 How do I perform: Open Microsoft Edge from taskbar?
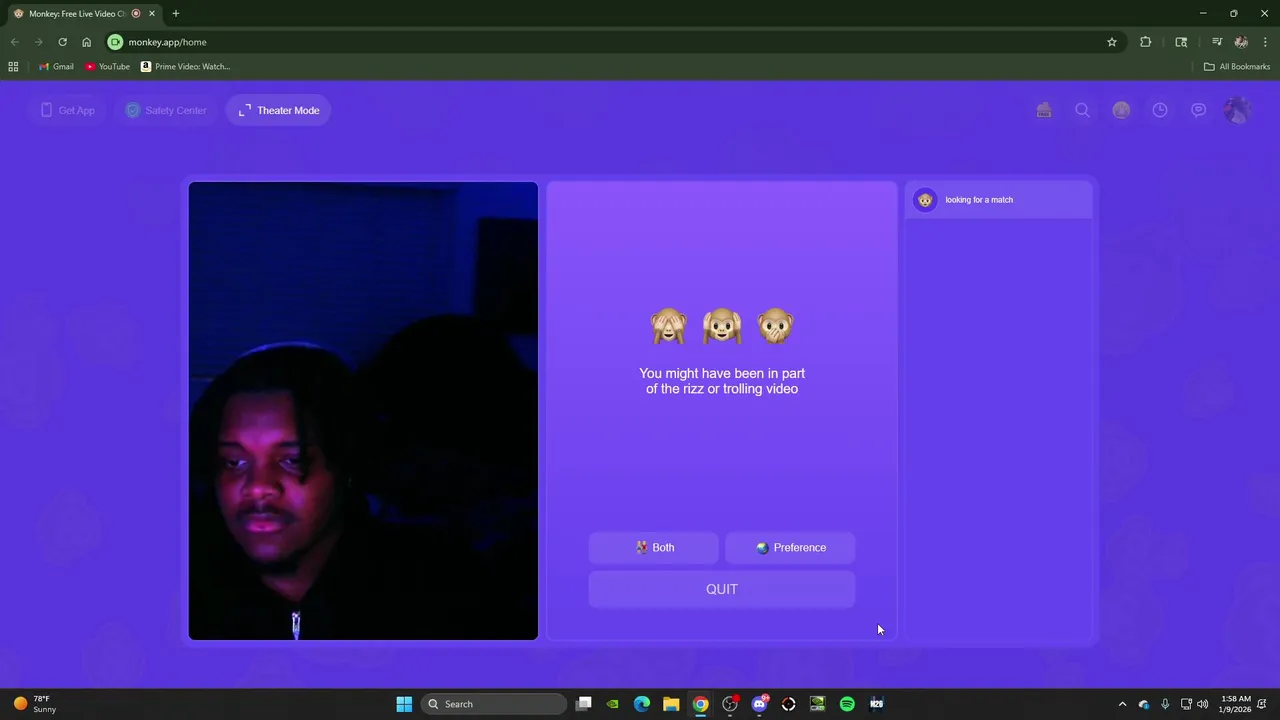(x=642, y=704)
